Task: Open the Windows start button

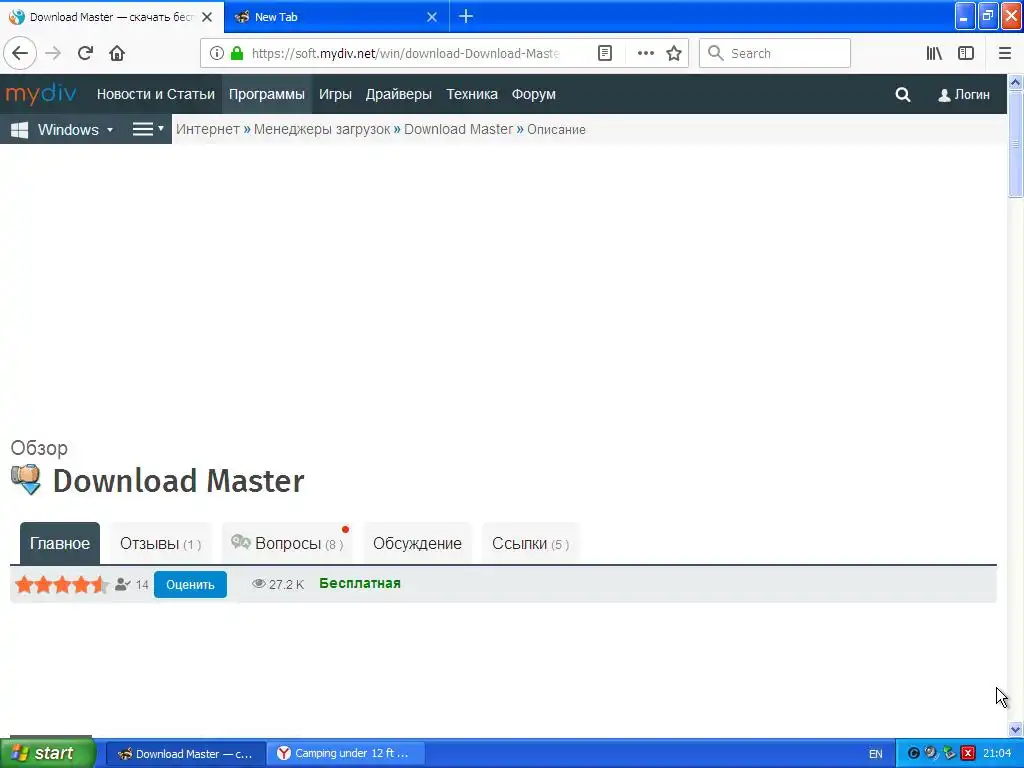Action: [48, 753]
